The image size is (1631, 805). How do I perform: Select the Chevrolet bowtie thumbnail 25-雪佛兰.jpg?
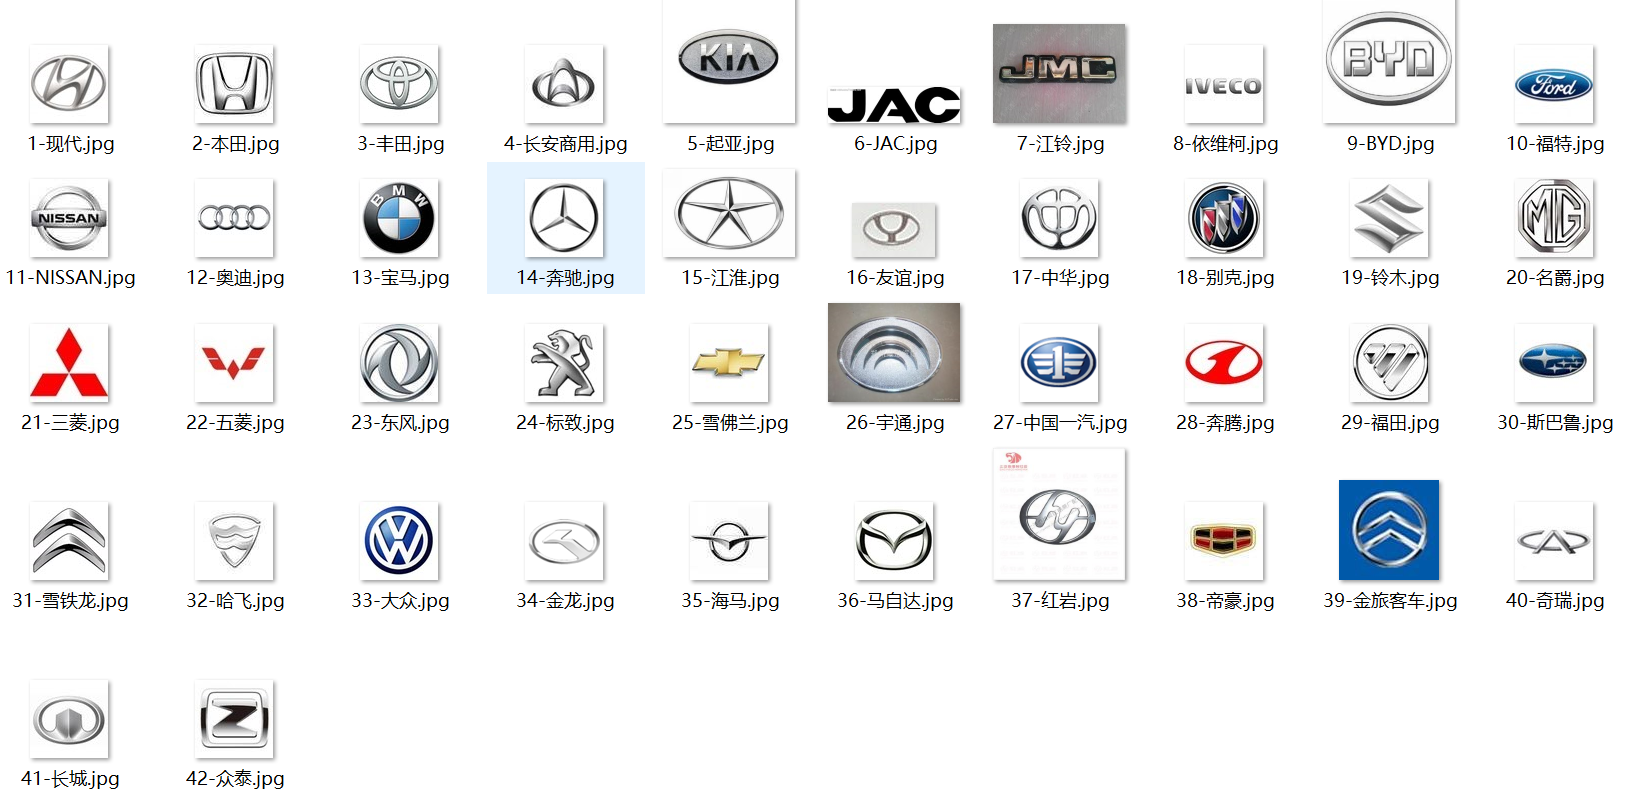[x=729, y=363]
